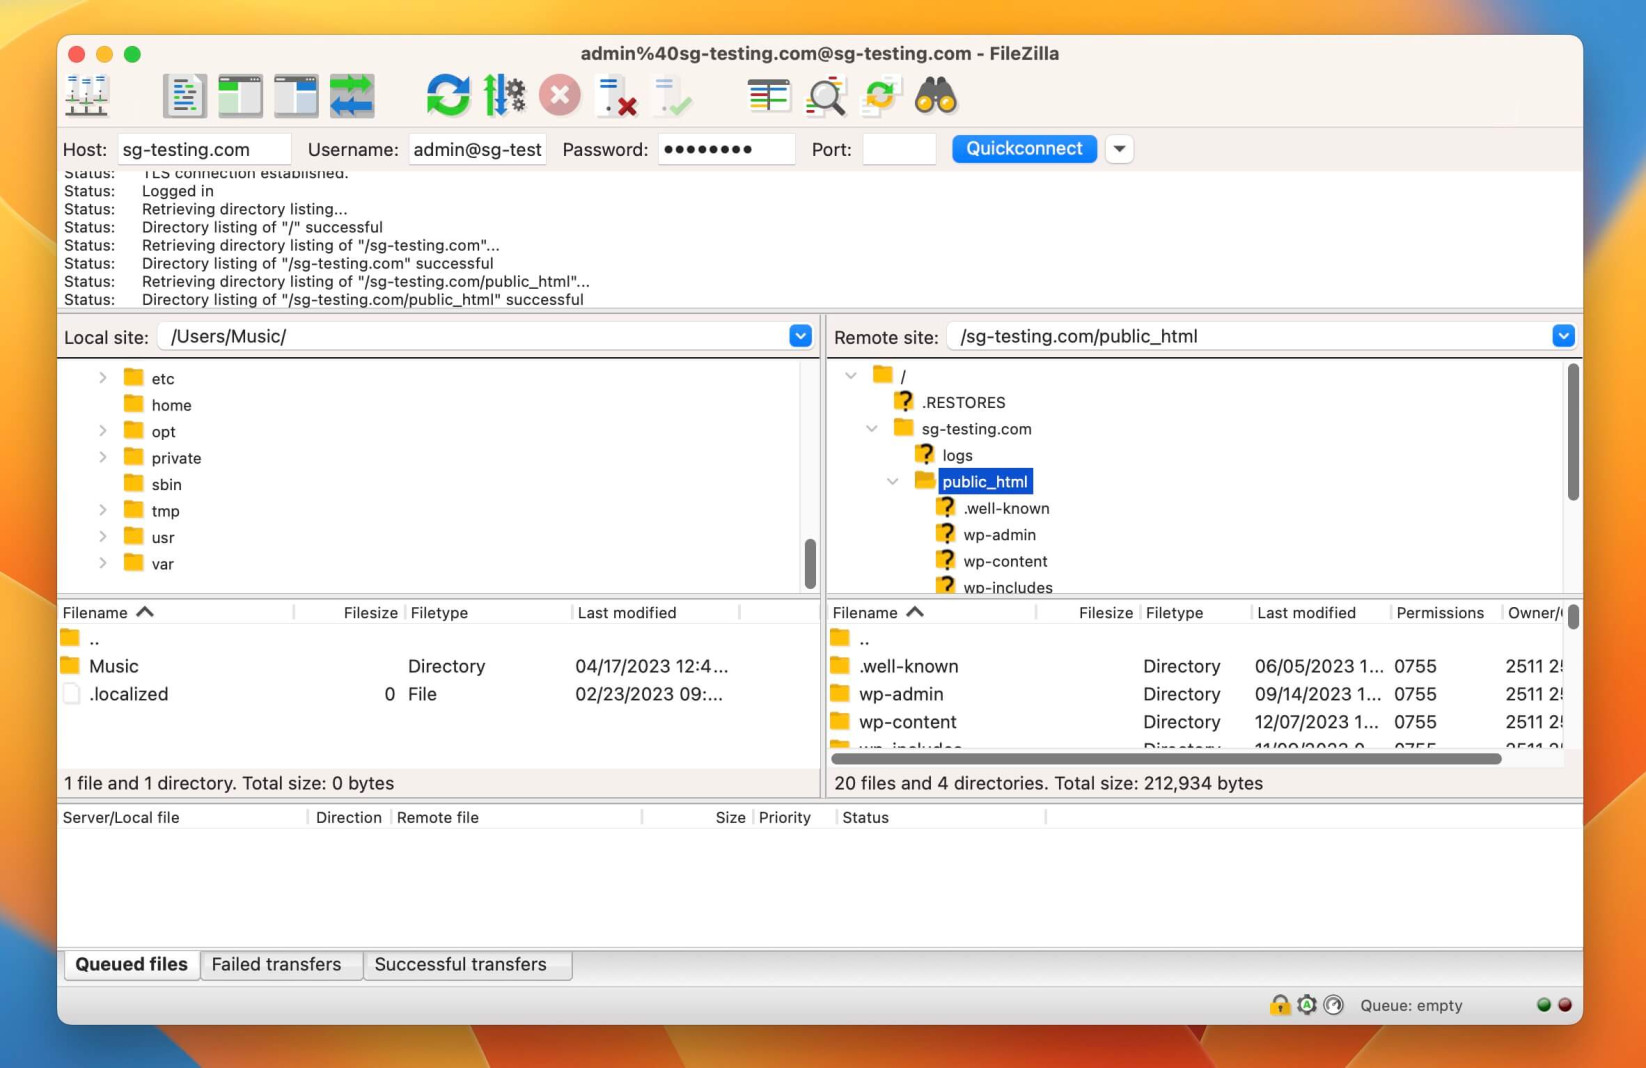Select the wp-content folder in remote tree
The image size is (1646, 1068).
tap(1005, 561)
